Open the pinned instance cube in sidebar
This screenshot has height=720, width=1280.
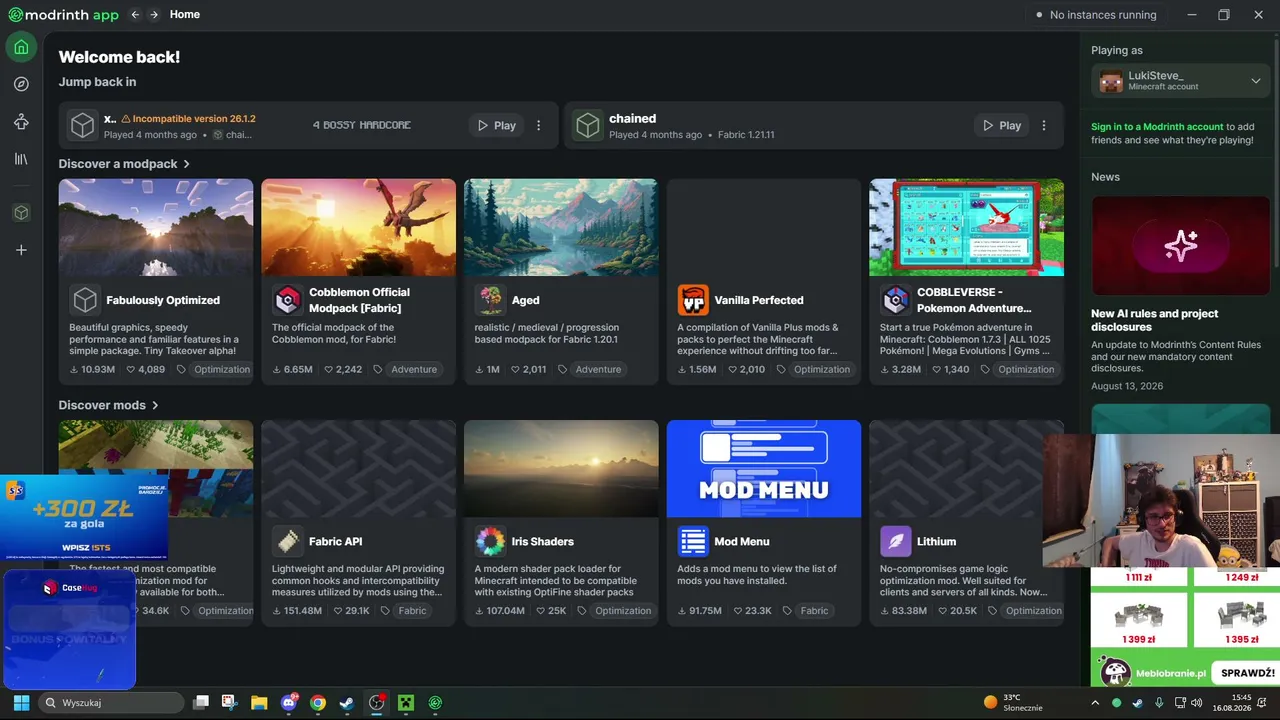click(x=21, y=213)
